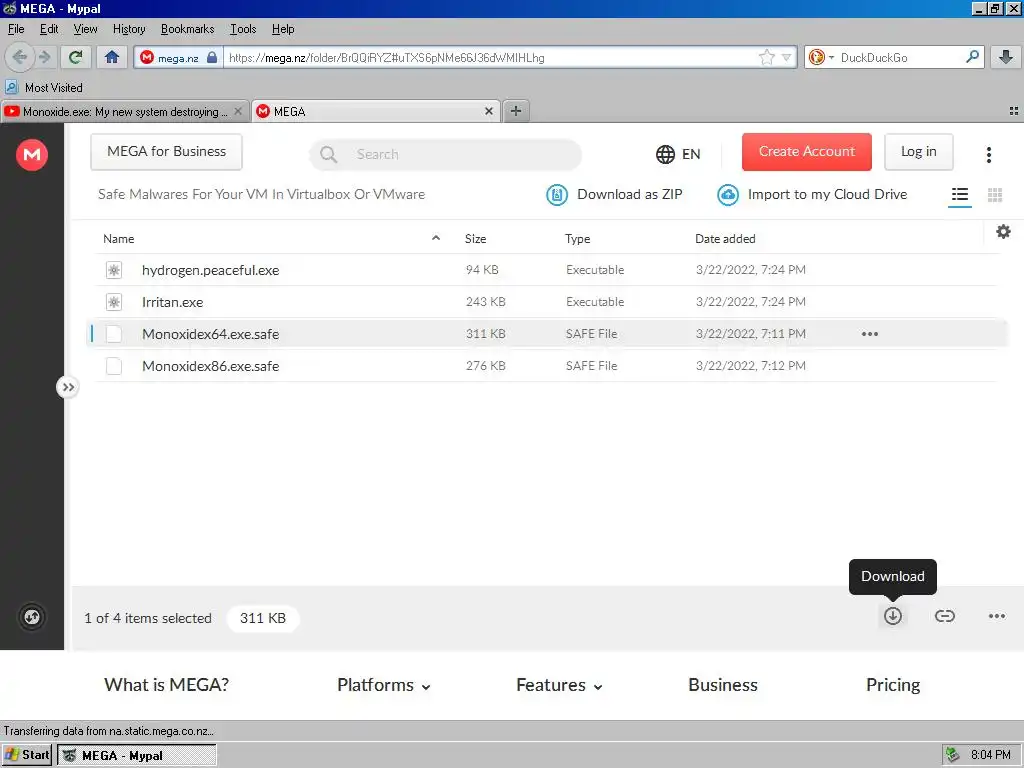Click hydrogen.peaceful.exe file icon
This screenshot has height=768, width=1024.
point(114,270)
